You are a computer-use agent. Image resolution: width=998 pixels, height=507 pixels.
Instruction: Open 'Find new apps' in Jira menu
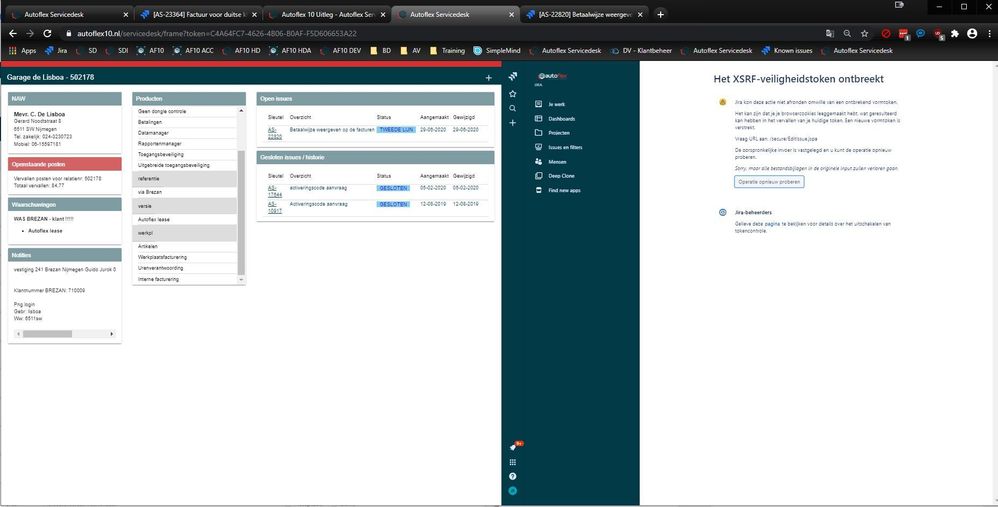[558, 190]
